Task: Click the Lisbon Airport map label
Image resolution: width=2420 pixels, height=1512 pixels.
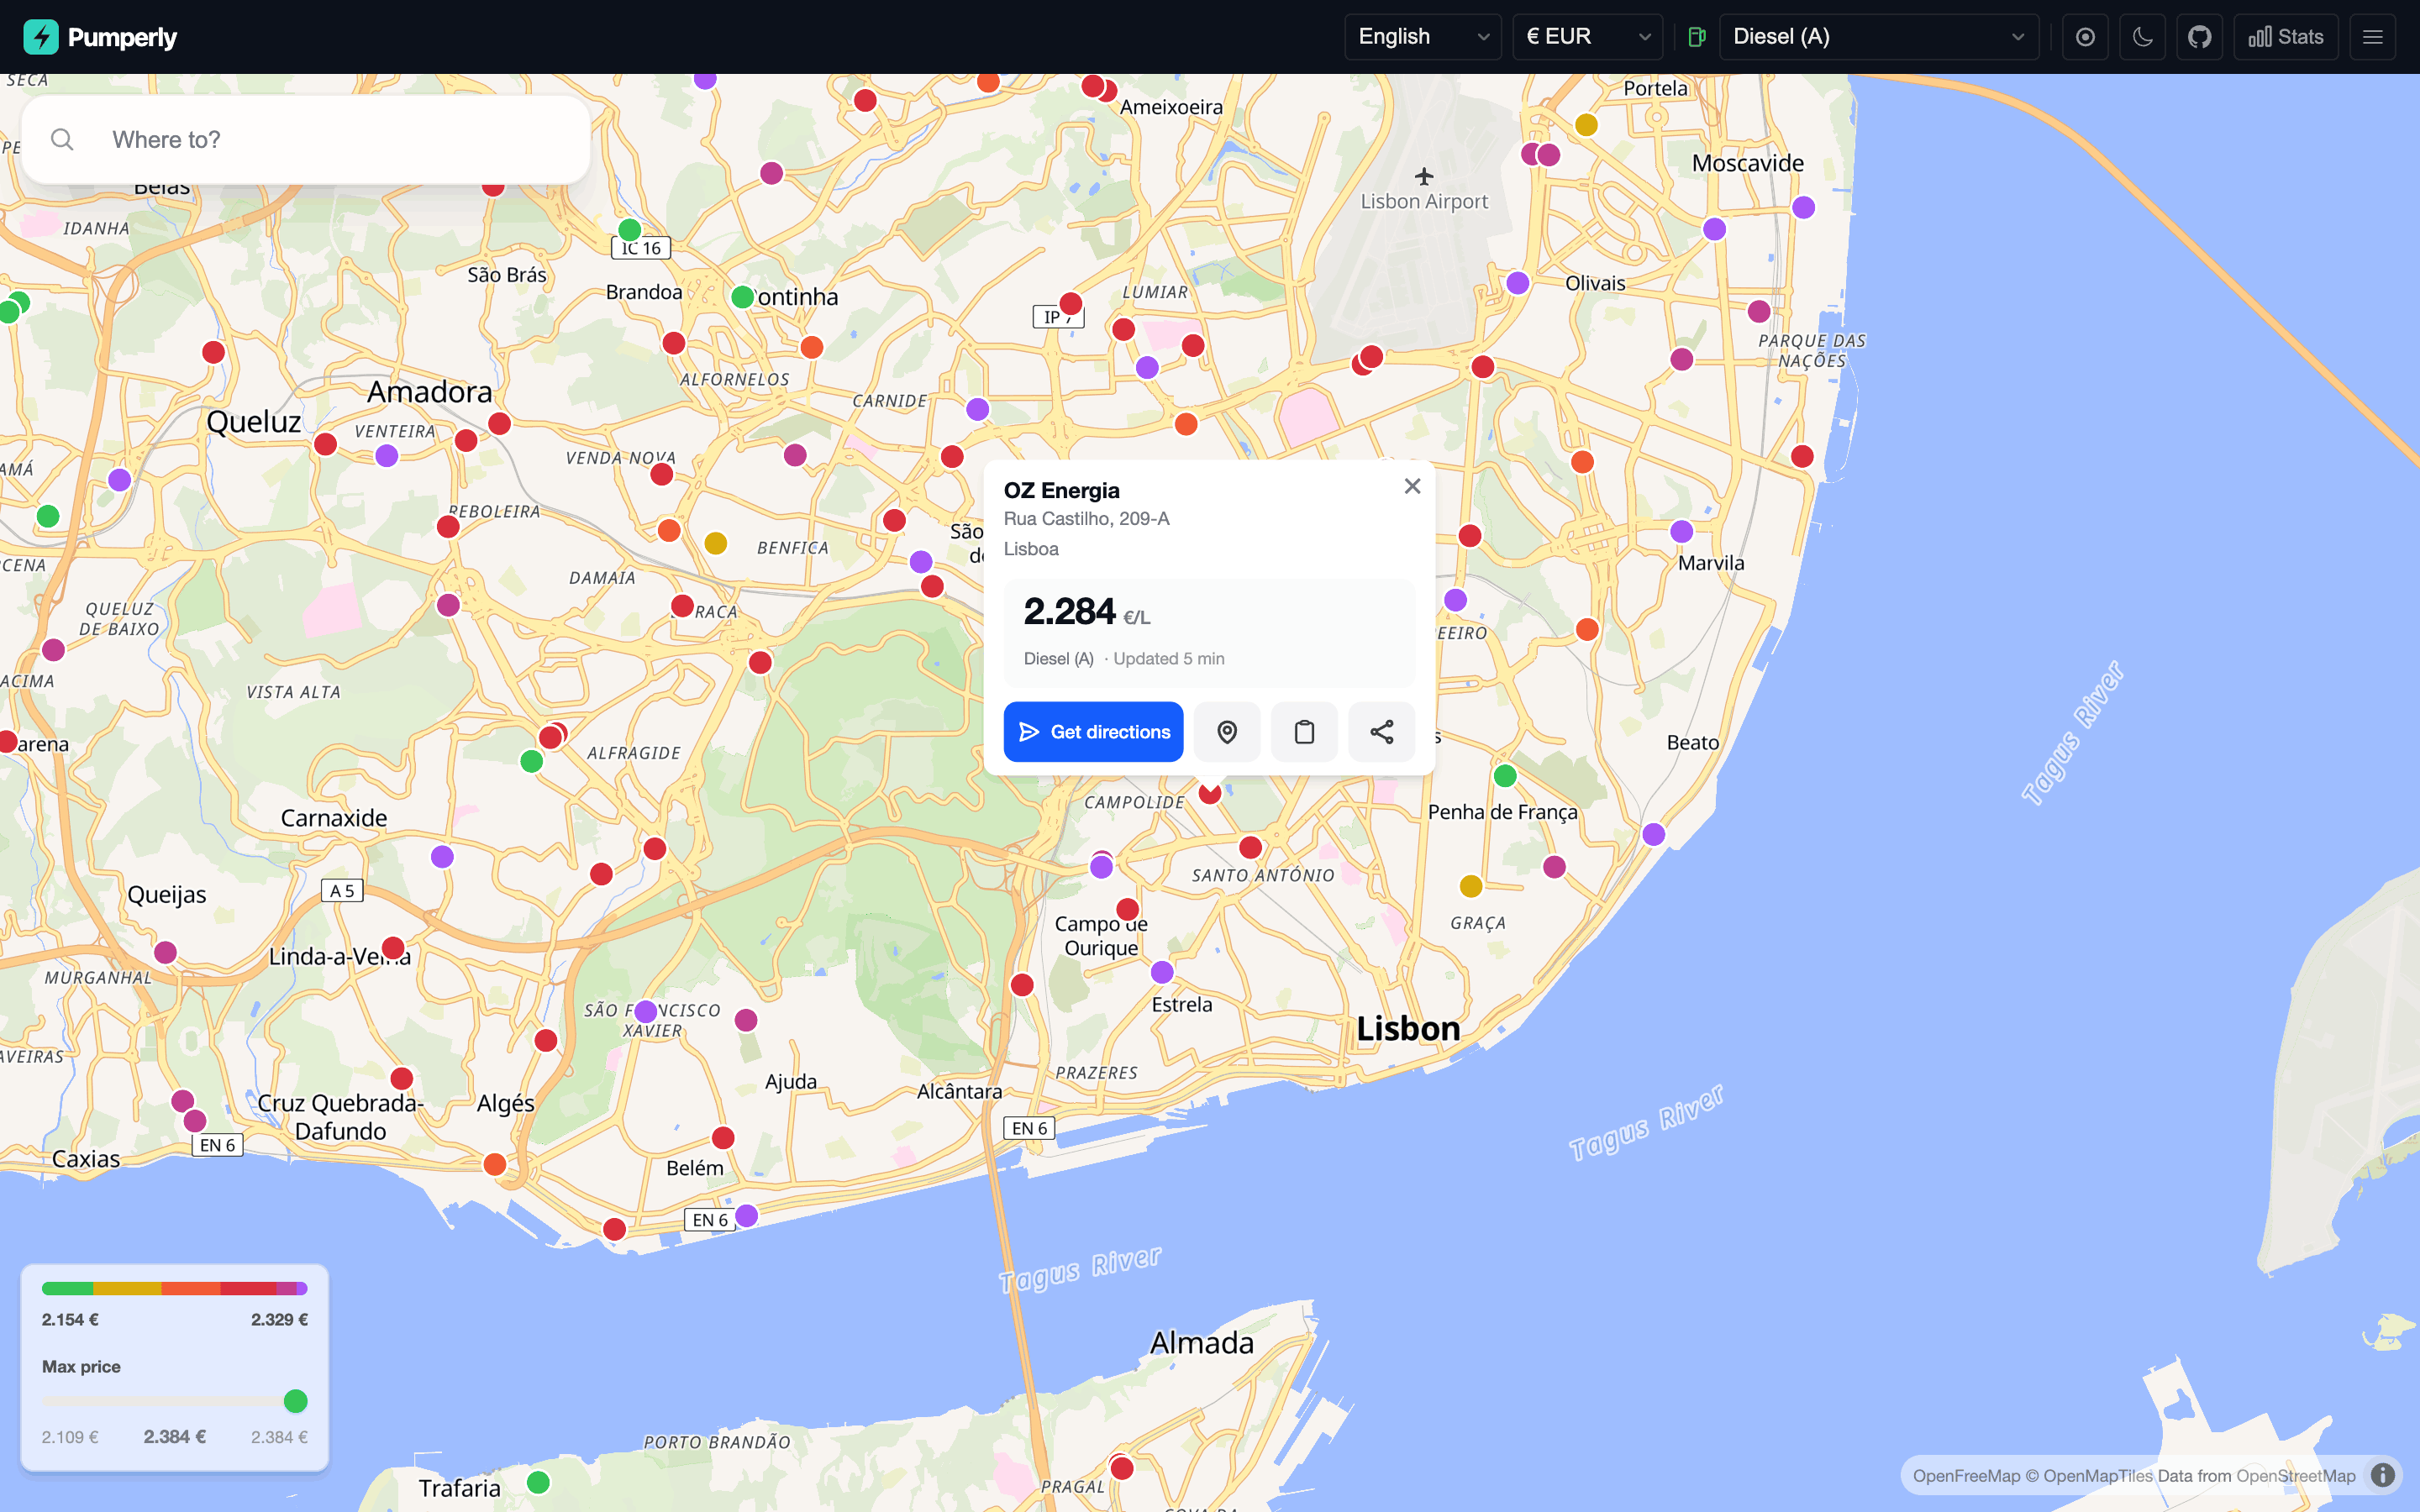Action: click(1424, 201)
